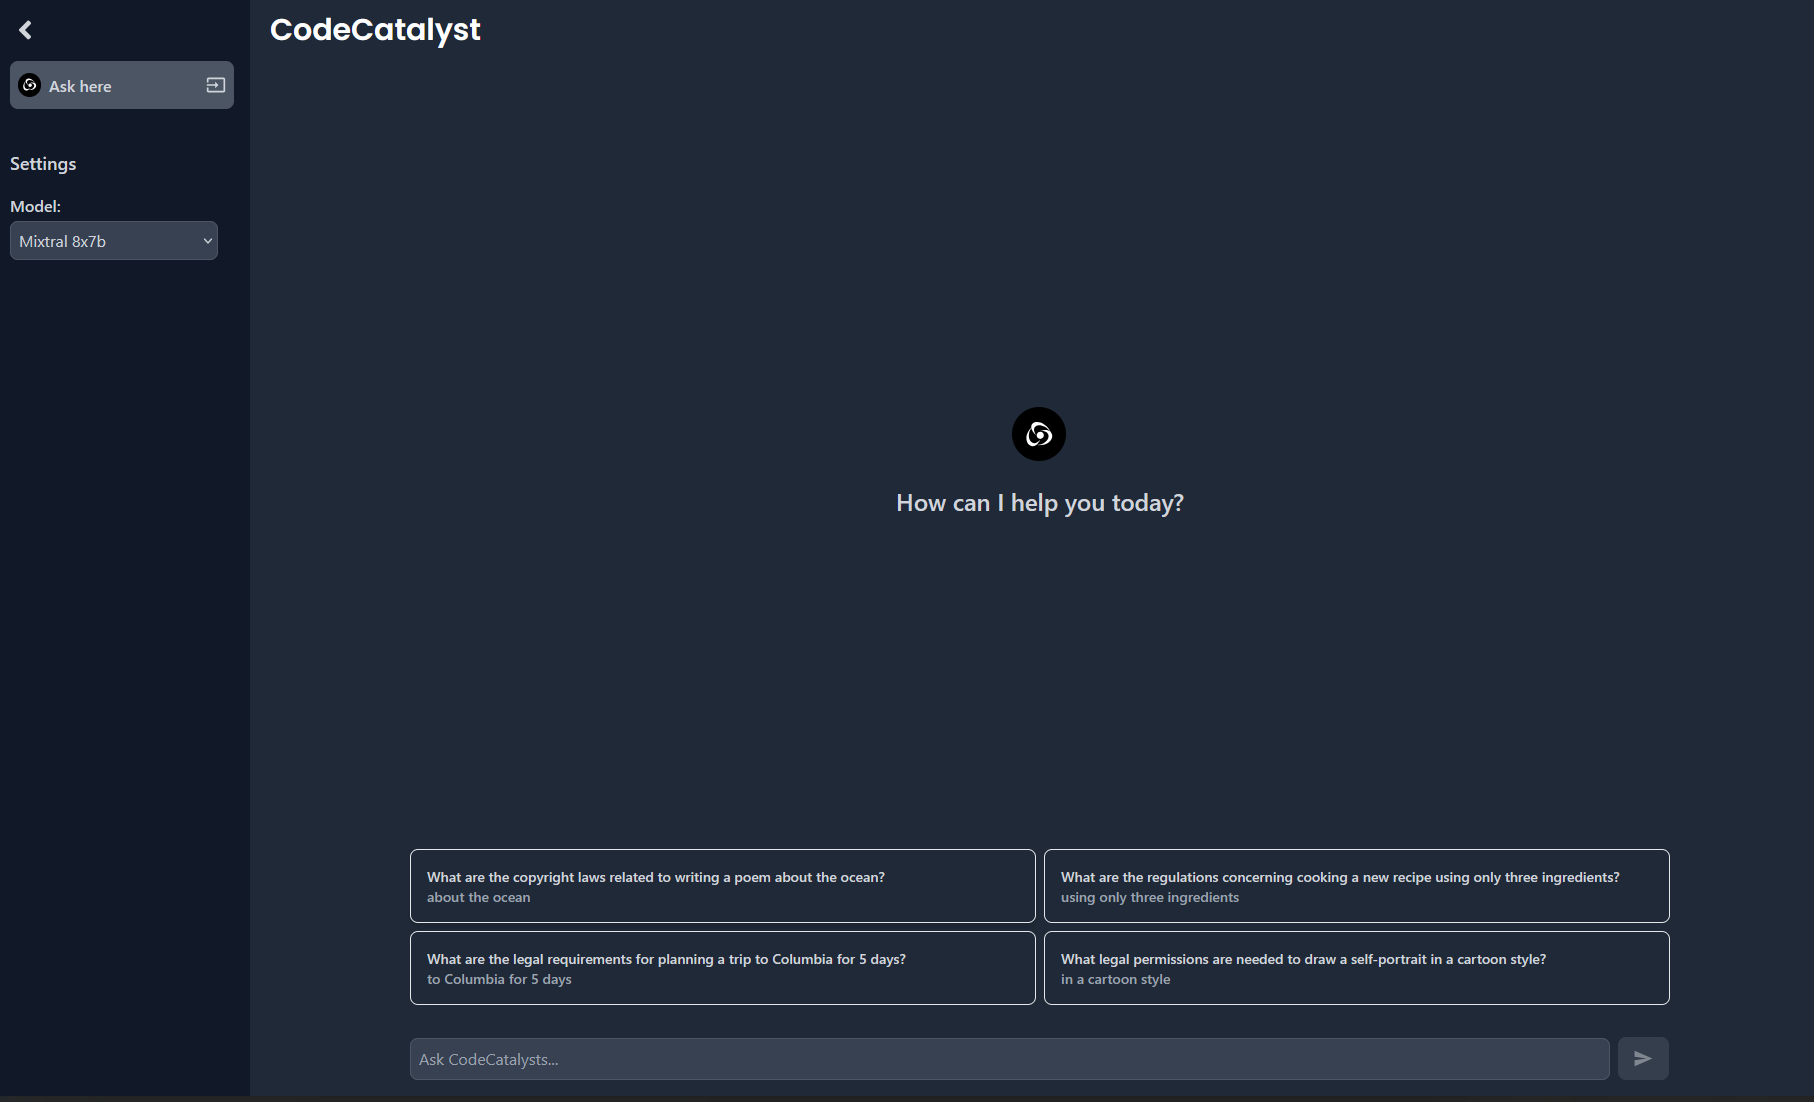Click the 'using only three ingredients' subtitle
1814x1102 pixels.
tap(1149, 898)
